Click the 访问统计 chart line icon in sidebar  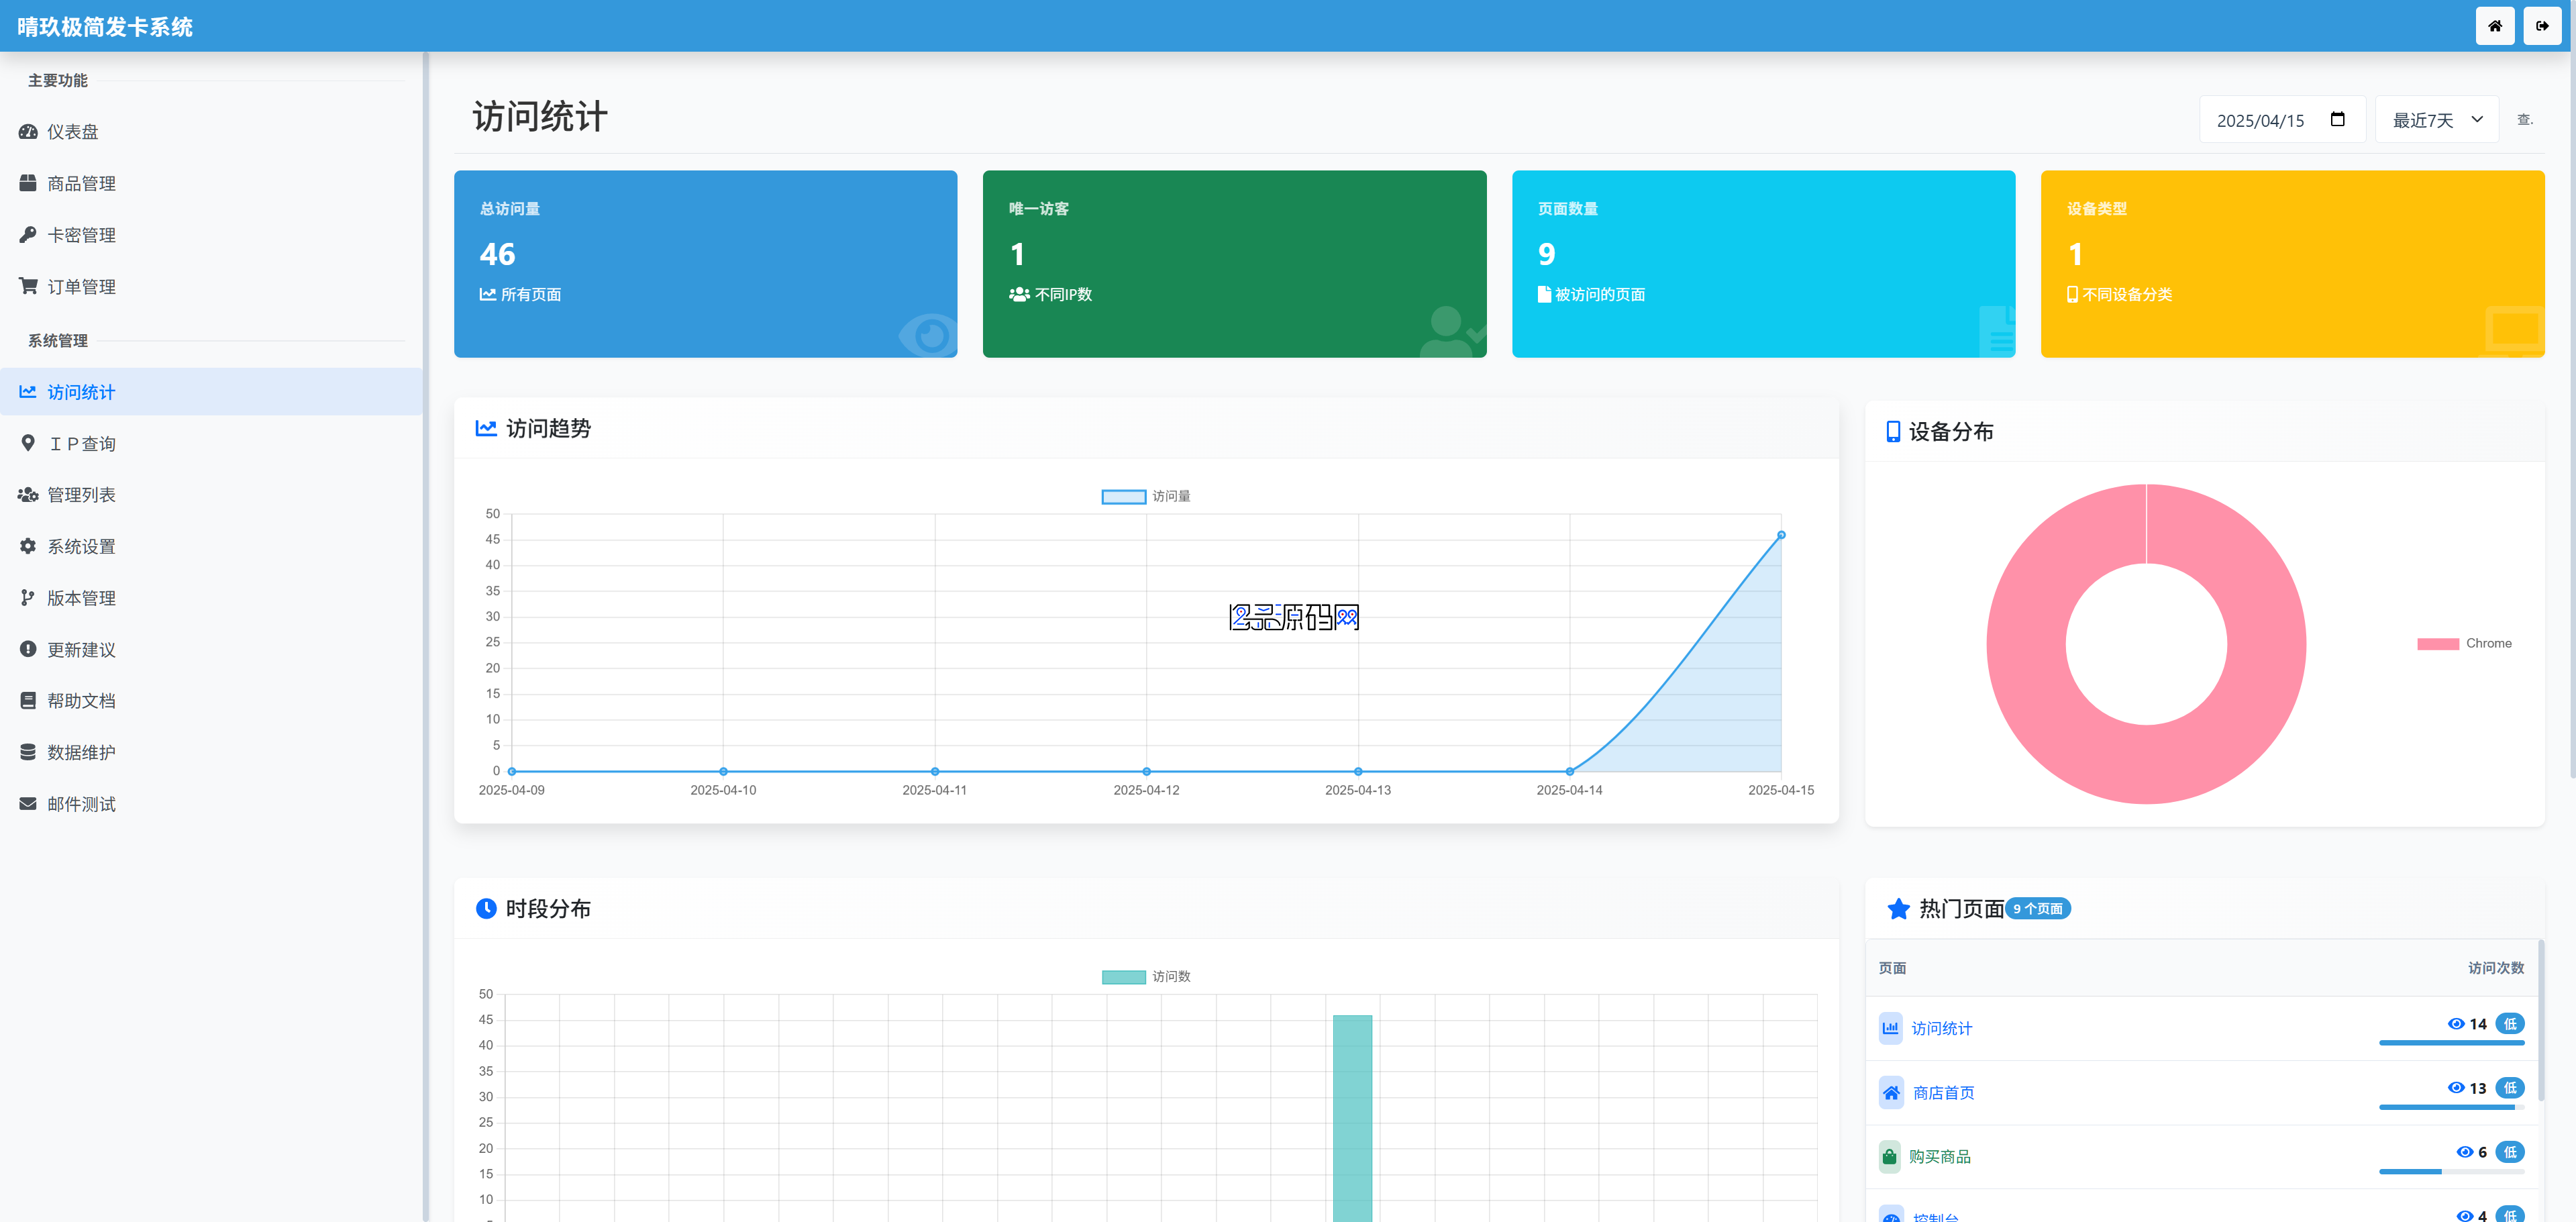coord(28,392)
